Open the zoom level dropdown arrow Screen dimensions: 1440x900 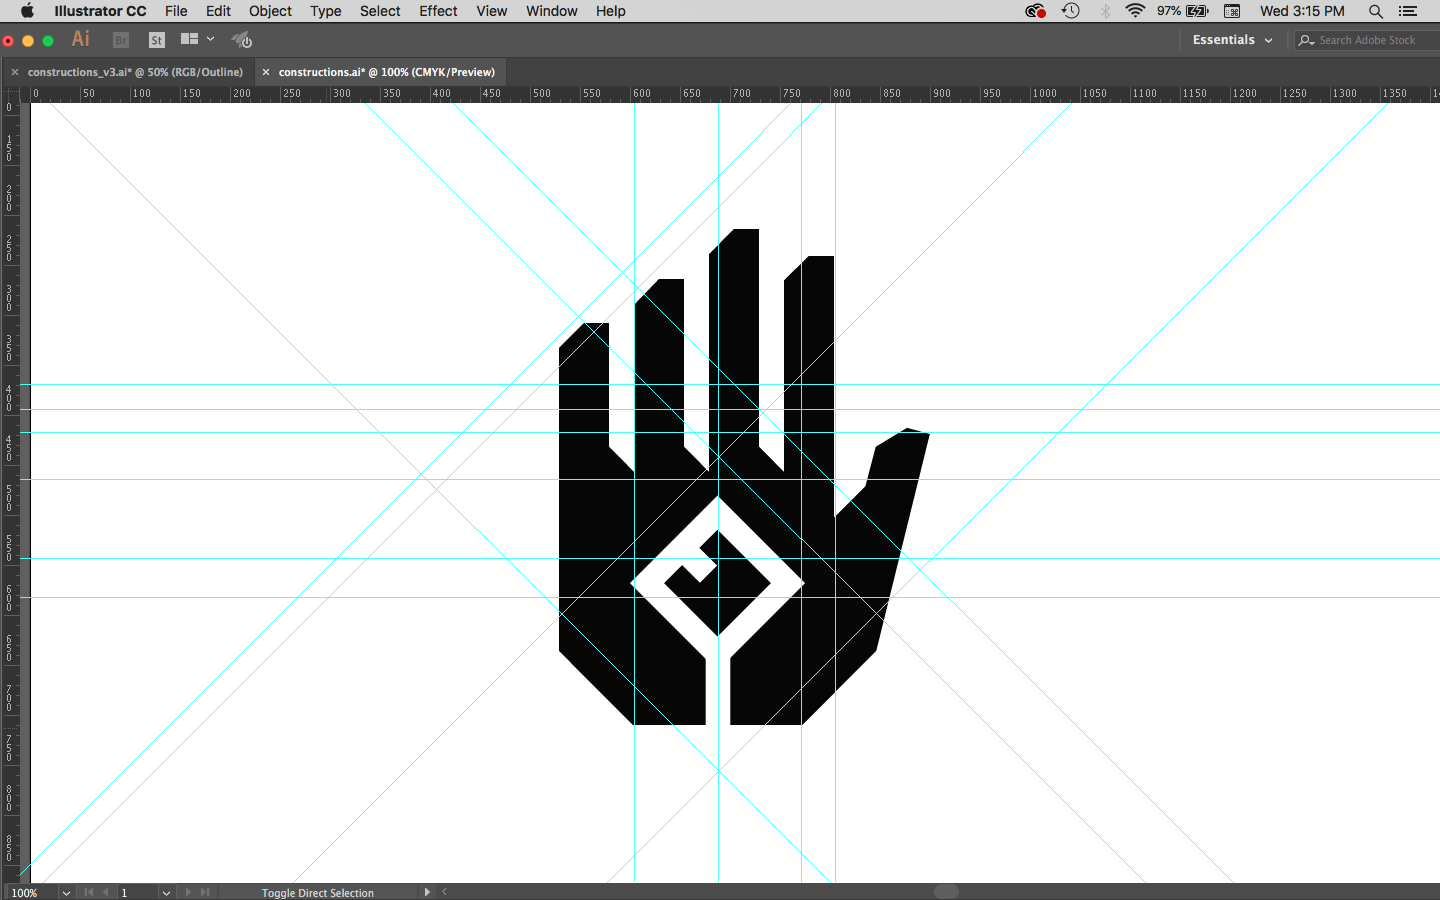point(66,893)
